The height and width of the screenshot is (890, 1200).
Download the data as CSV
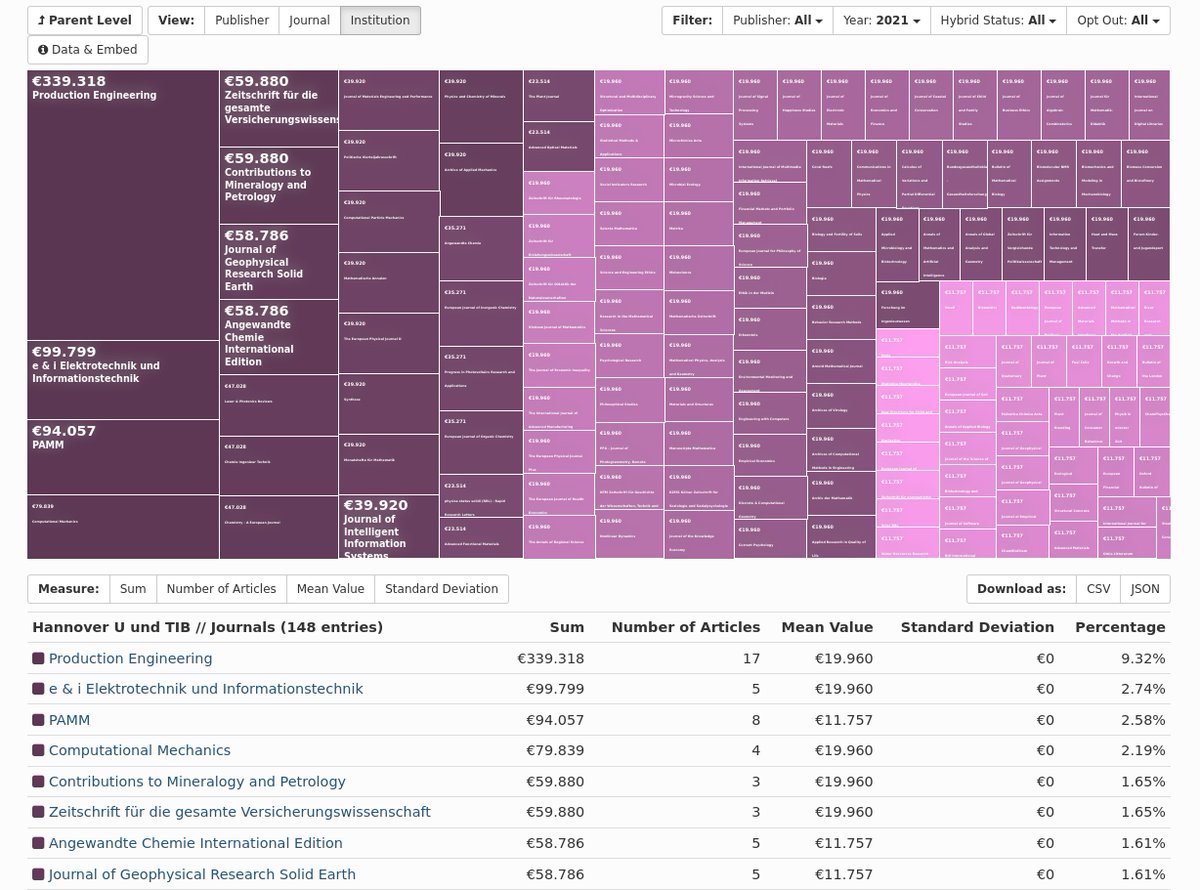(x=1098, y=589)
